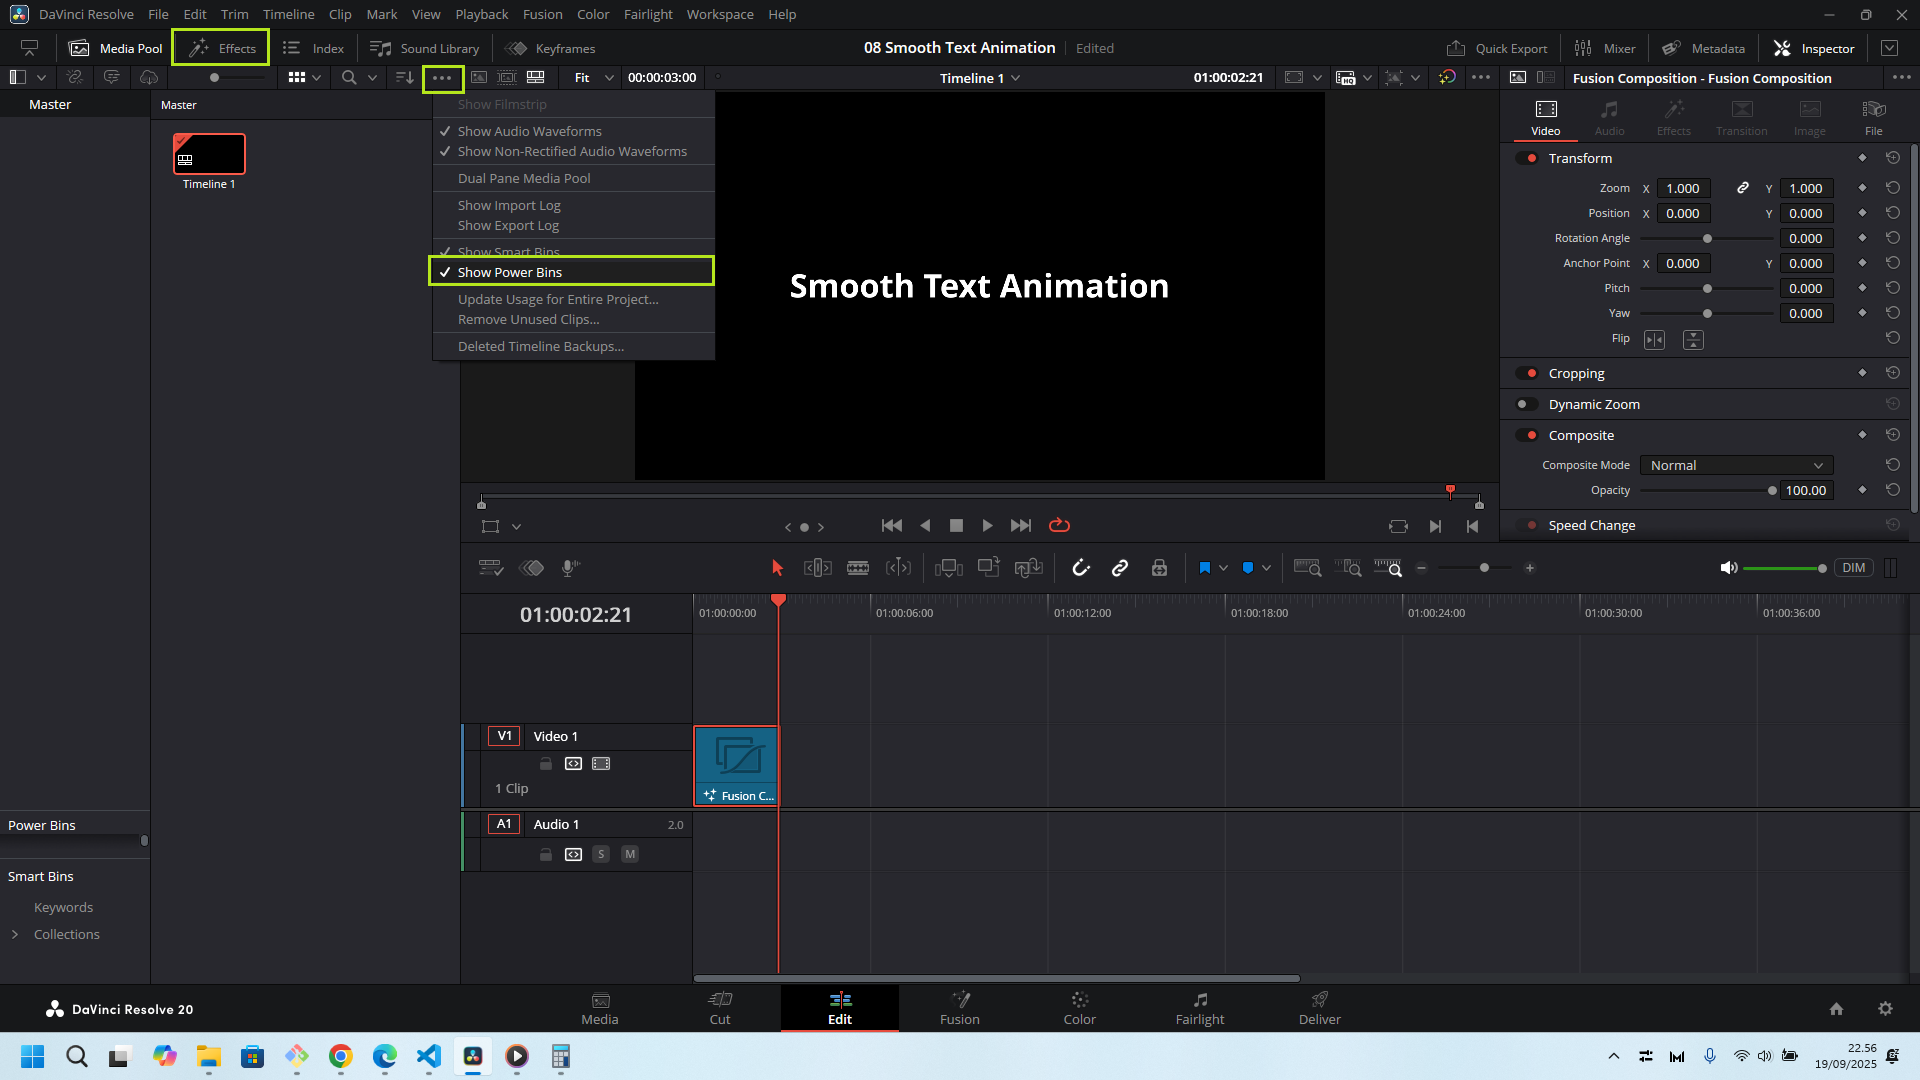Open Project Settings gear icon
1920x1080 pixels.
coord(1885,1008)
